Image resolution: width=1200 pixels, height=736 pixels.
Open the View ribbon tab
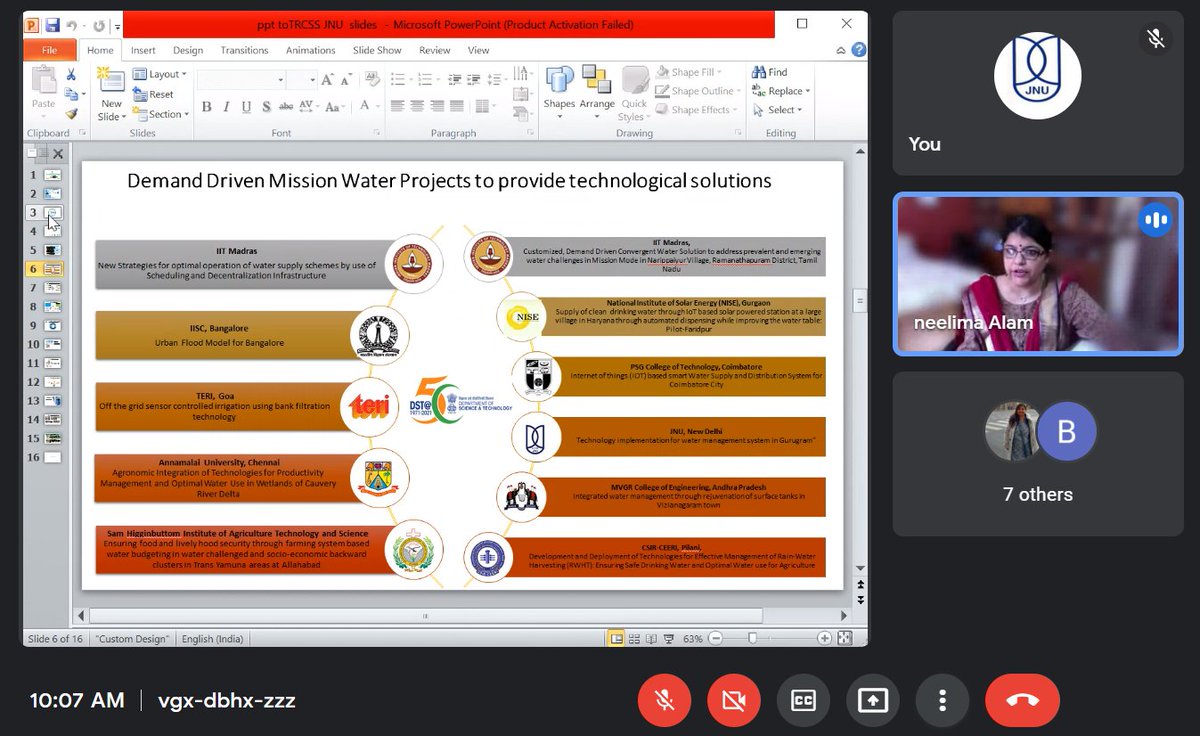[479, 50]
